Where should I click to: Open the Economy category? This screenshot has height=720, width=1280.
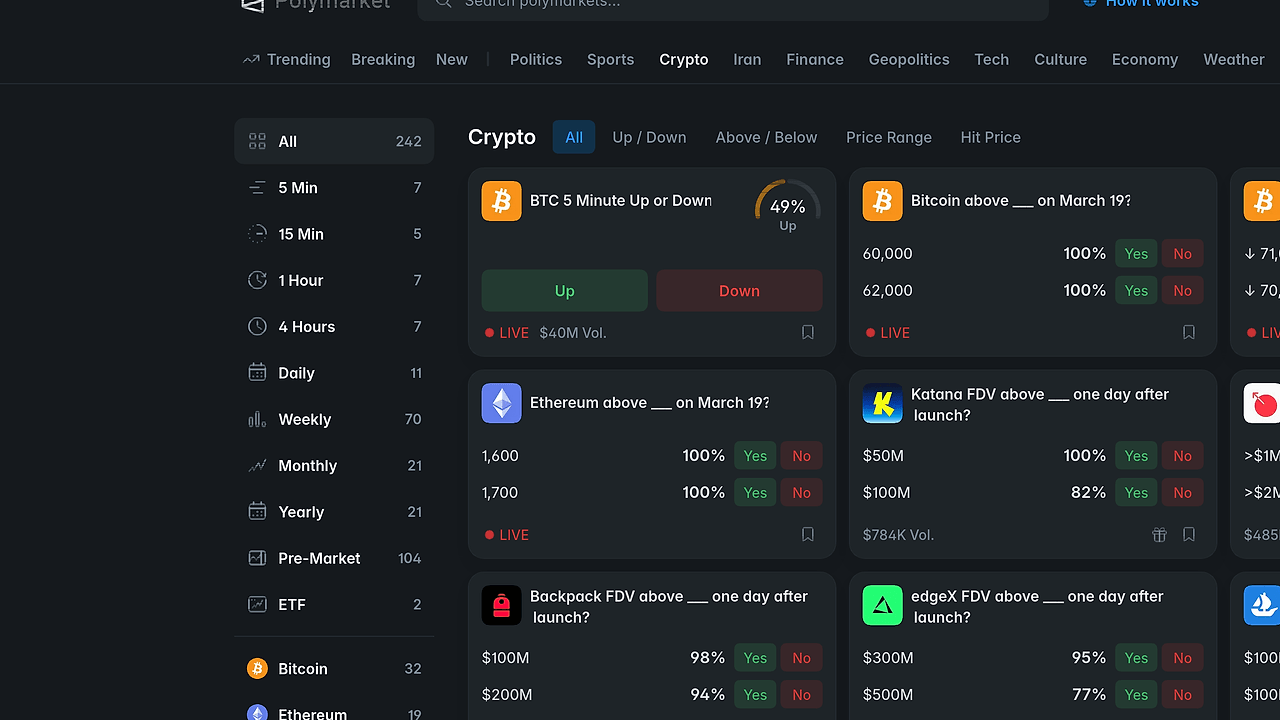tap(1145, 59)
